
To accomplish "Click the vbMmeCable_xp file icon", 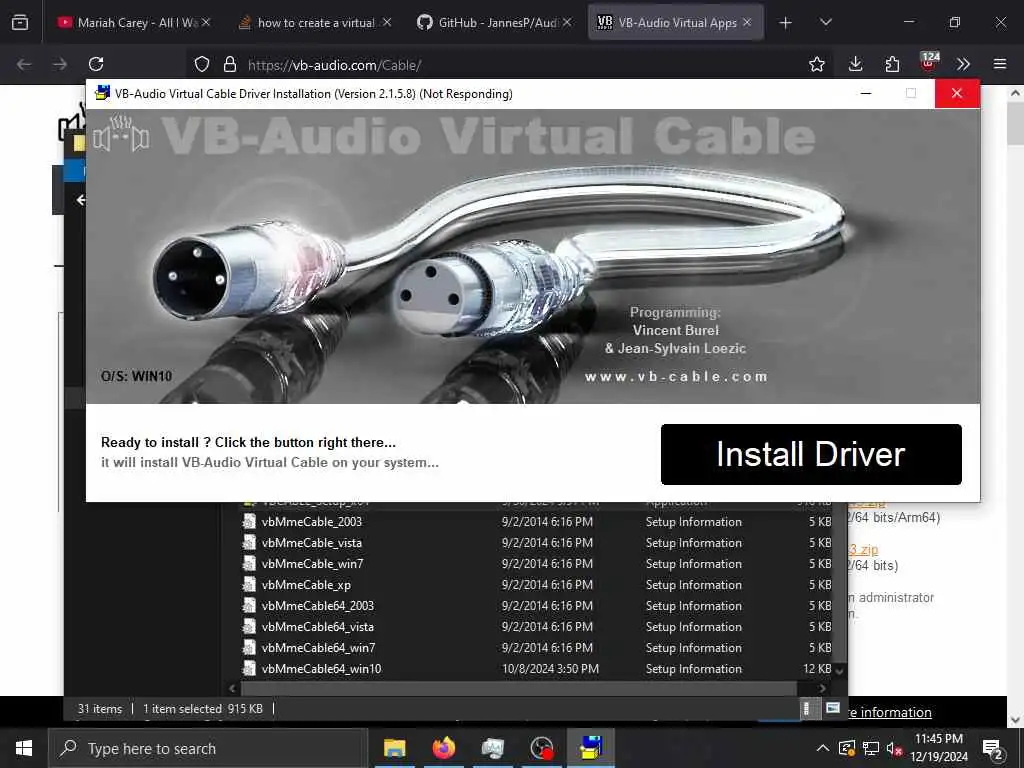I will pyautogui.click(x=249, y=584).
